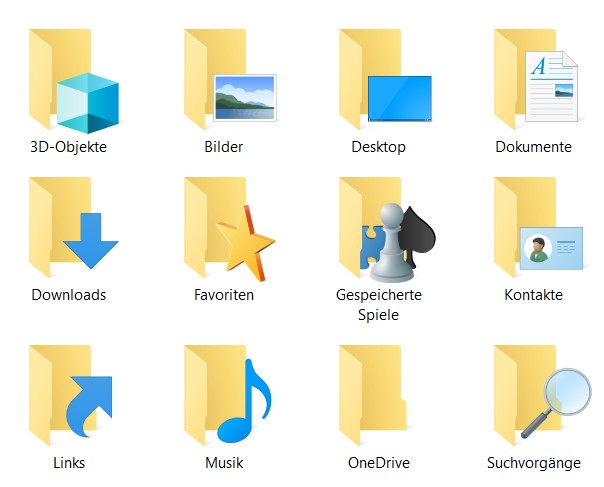Click the Dokumente folder icon
The image size is (604, 487).
(x=535, y=80)
